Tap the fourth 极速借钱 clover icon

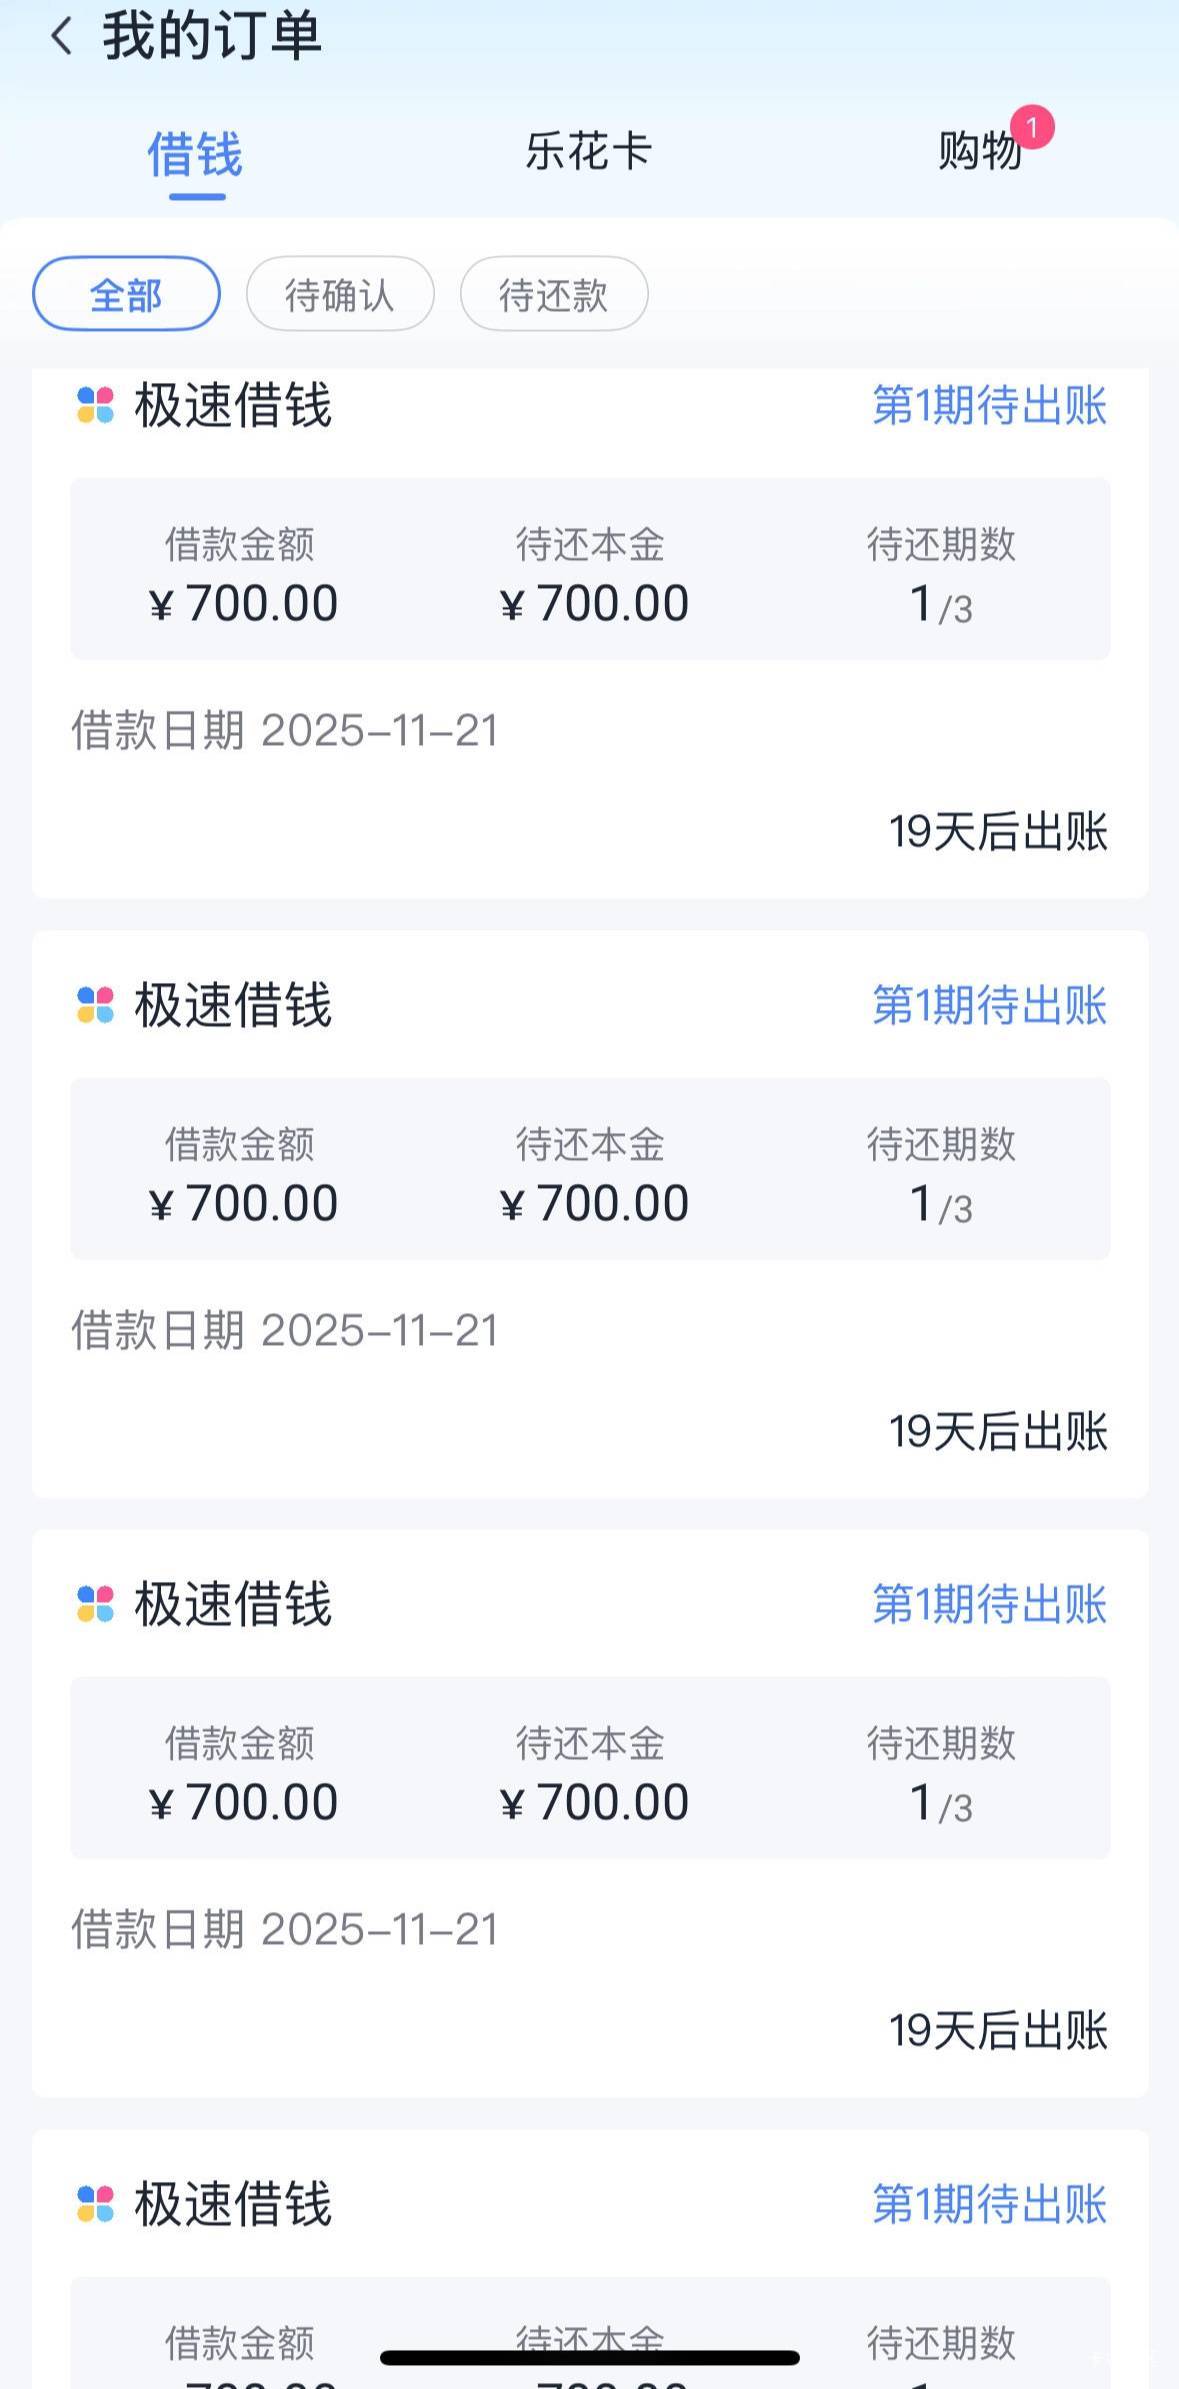point(96,2203)
